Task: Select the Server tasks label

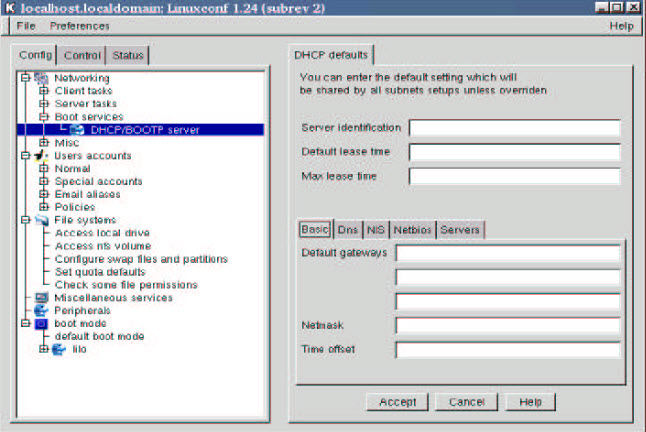Action: 86,104
